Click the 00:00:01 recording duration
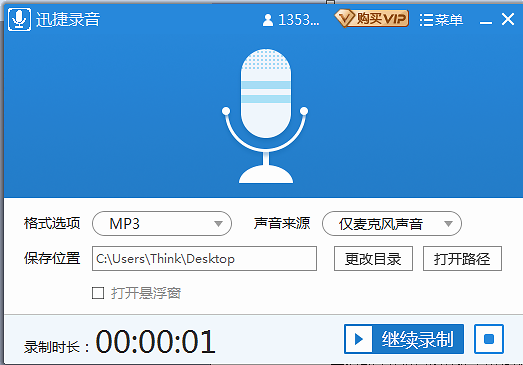523x365 pixels. [156, 341]
